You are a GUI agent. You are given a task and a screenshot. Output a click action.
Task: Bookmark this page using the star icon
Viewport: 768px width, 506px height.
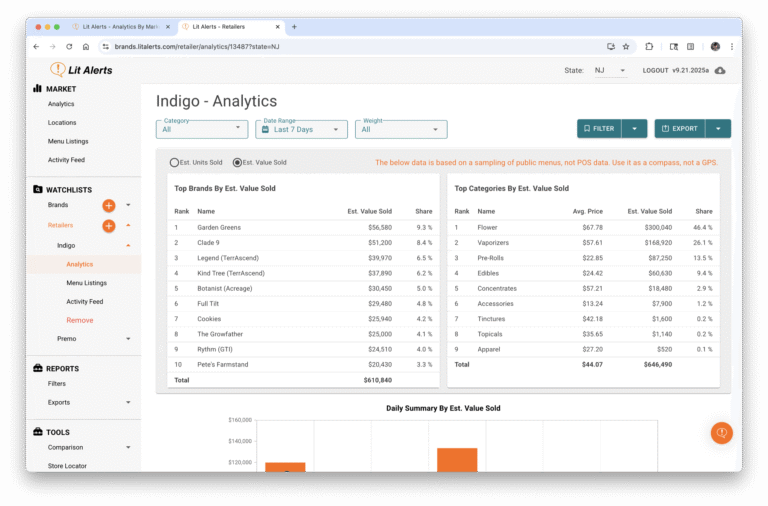click(x=626, y=46)
